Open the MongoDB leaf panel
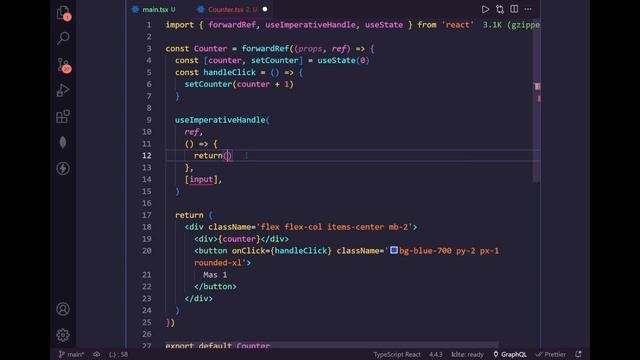Screen dimensions: 640x360 [x=63, y=142]
